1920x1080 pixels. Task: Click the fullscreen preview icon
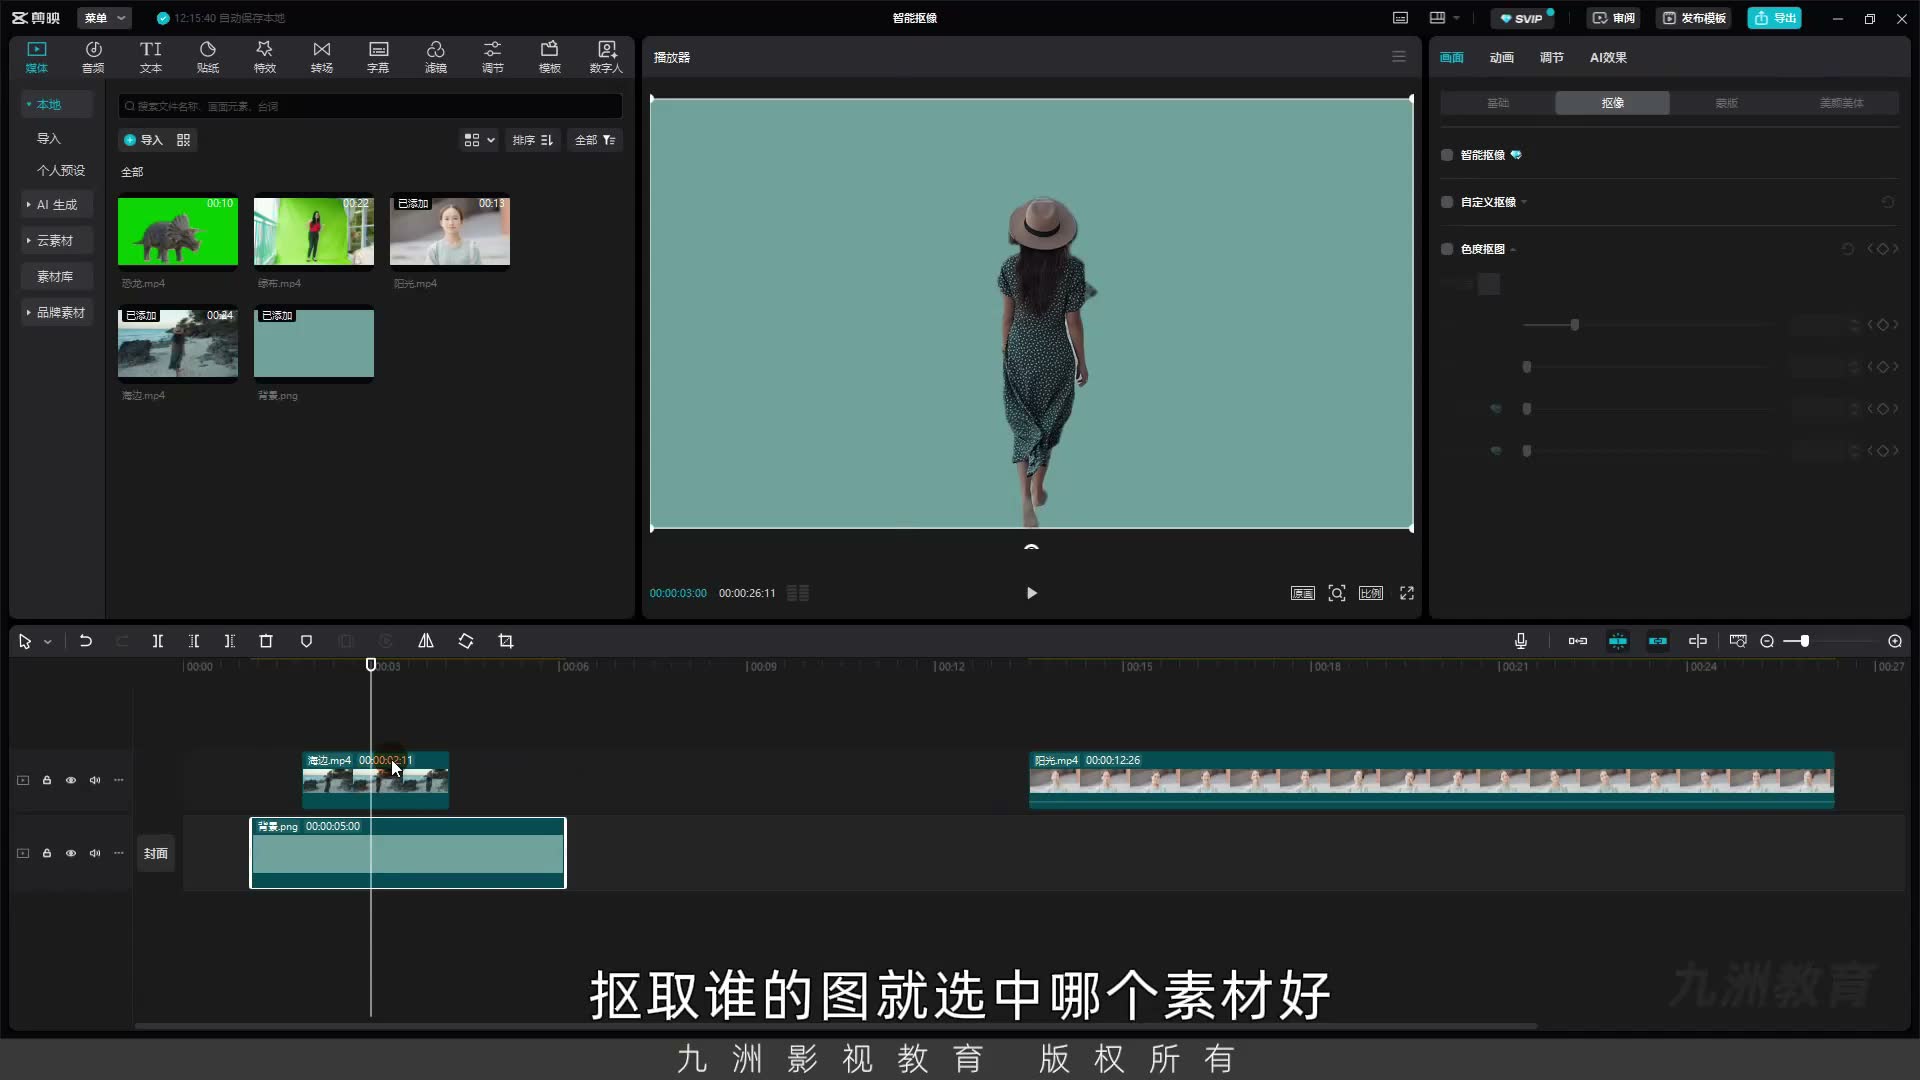pos(1407,593)
